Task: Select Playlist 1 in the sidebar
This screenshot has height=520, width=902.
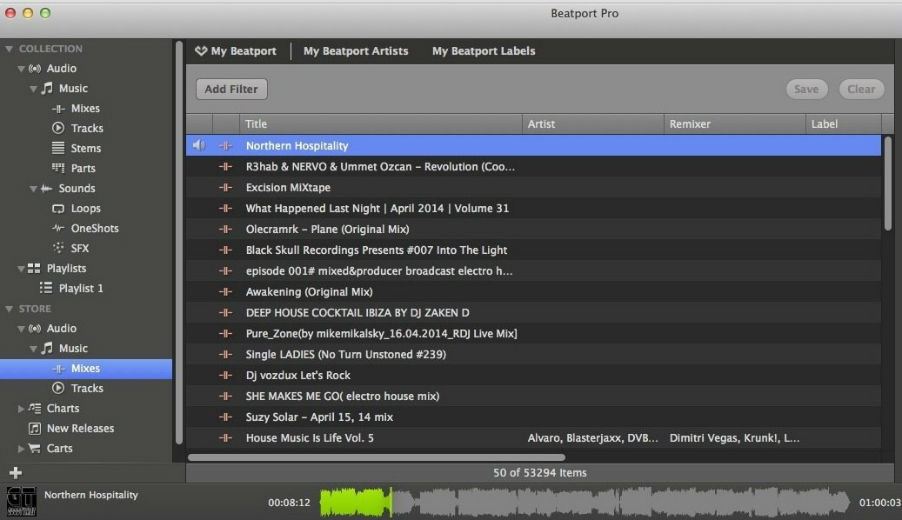Action: point(81,288)
